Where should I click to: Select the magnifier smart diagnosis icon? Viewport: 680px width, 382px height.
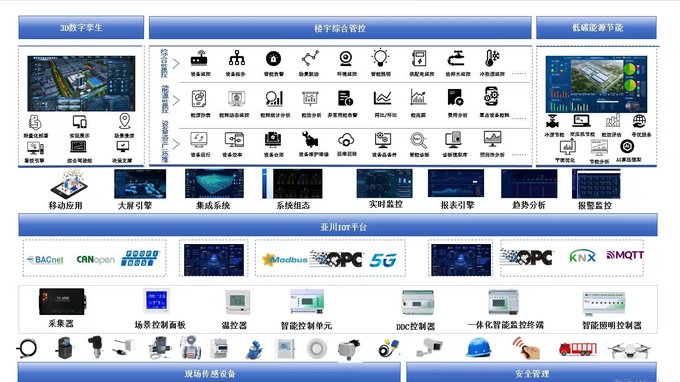click(418, 140)
